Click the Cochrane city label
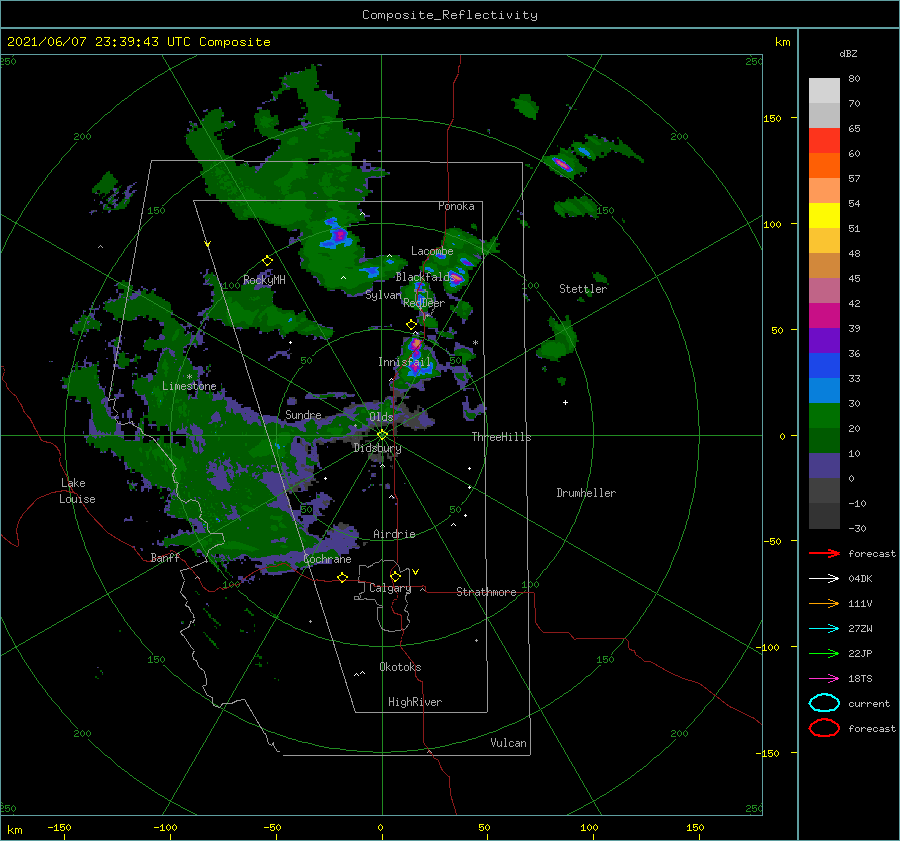 (327, 559)
